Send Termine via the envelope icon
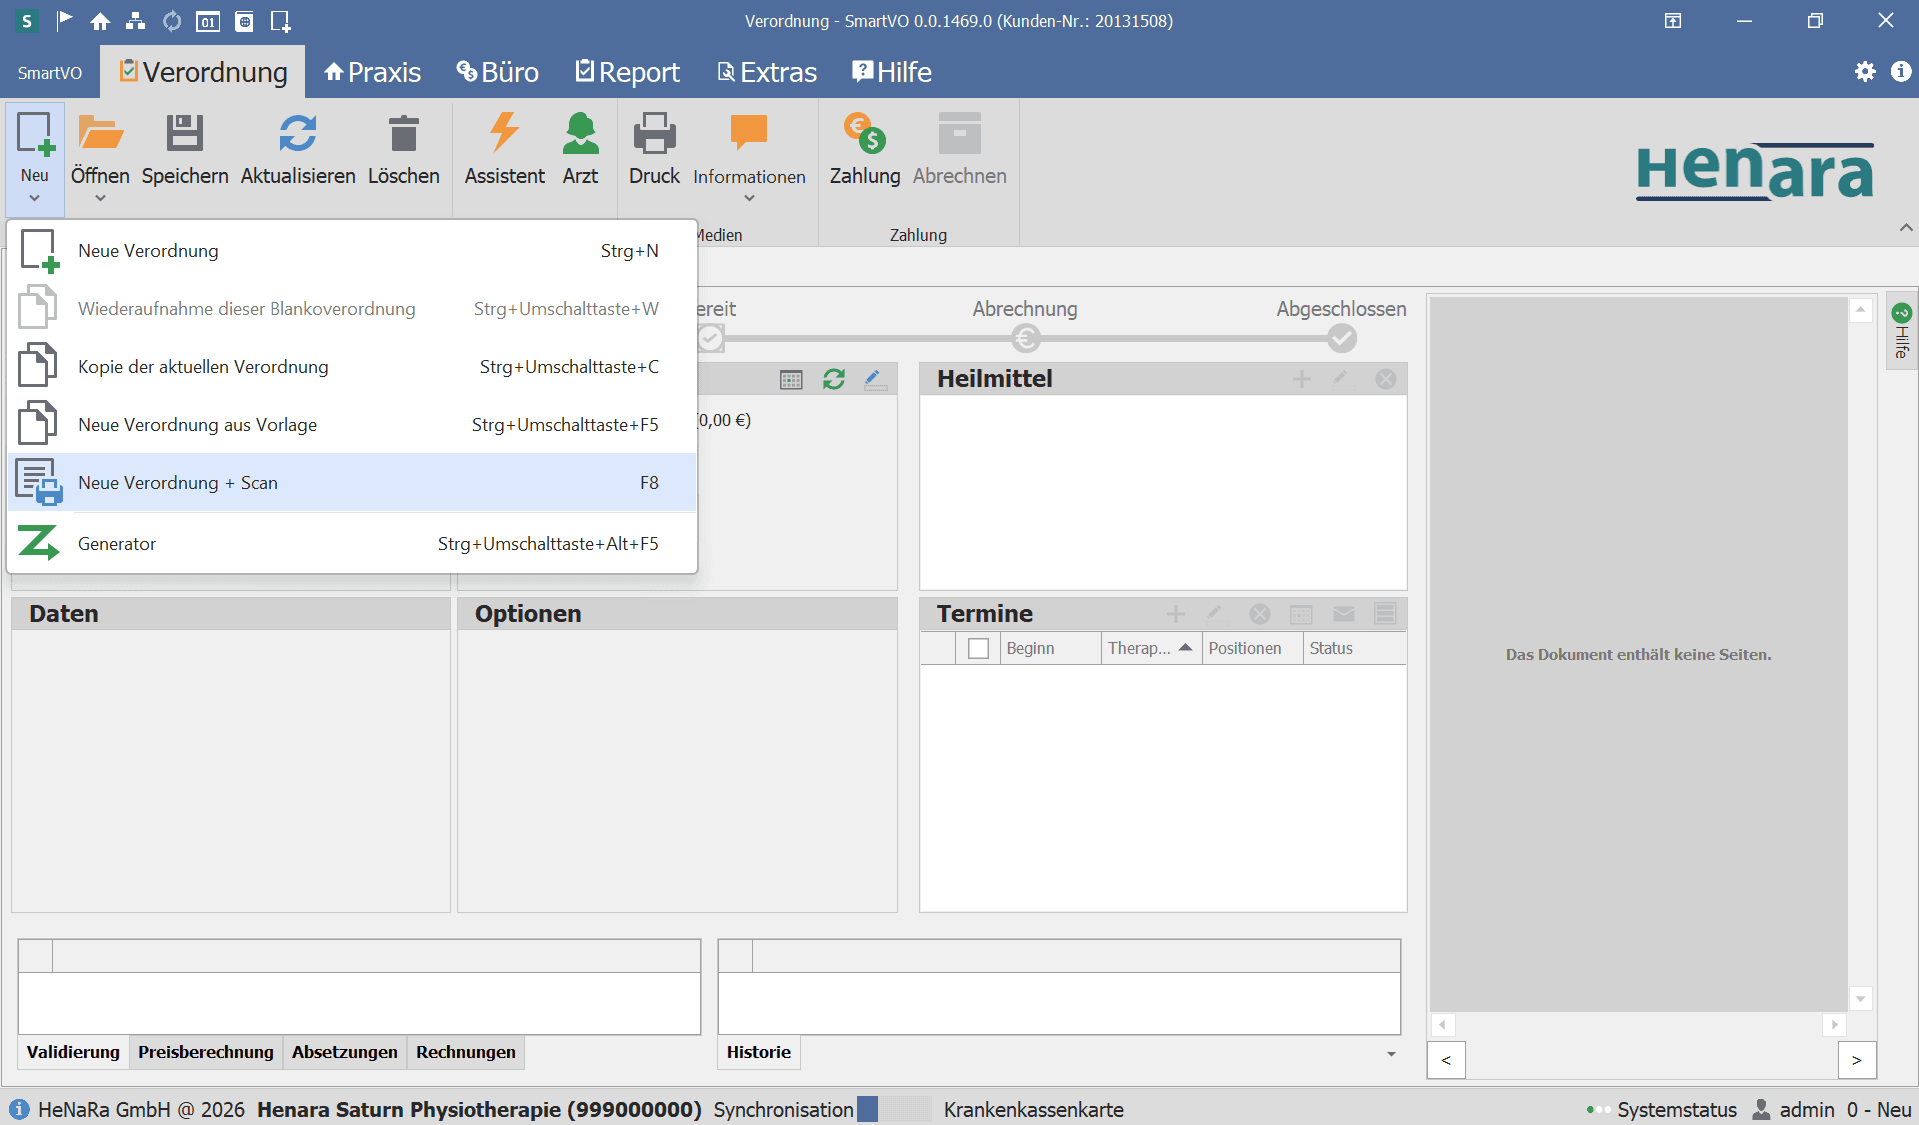The image size is (1919, 1125). 1344,614
